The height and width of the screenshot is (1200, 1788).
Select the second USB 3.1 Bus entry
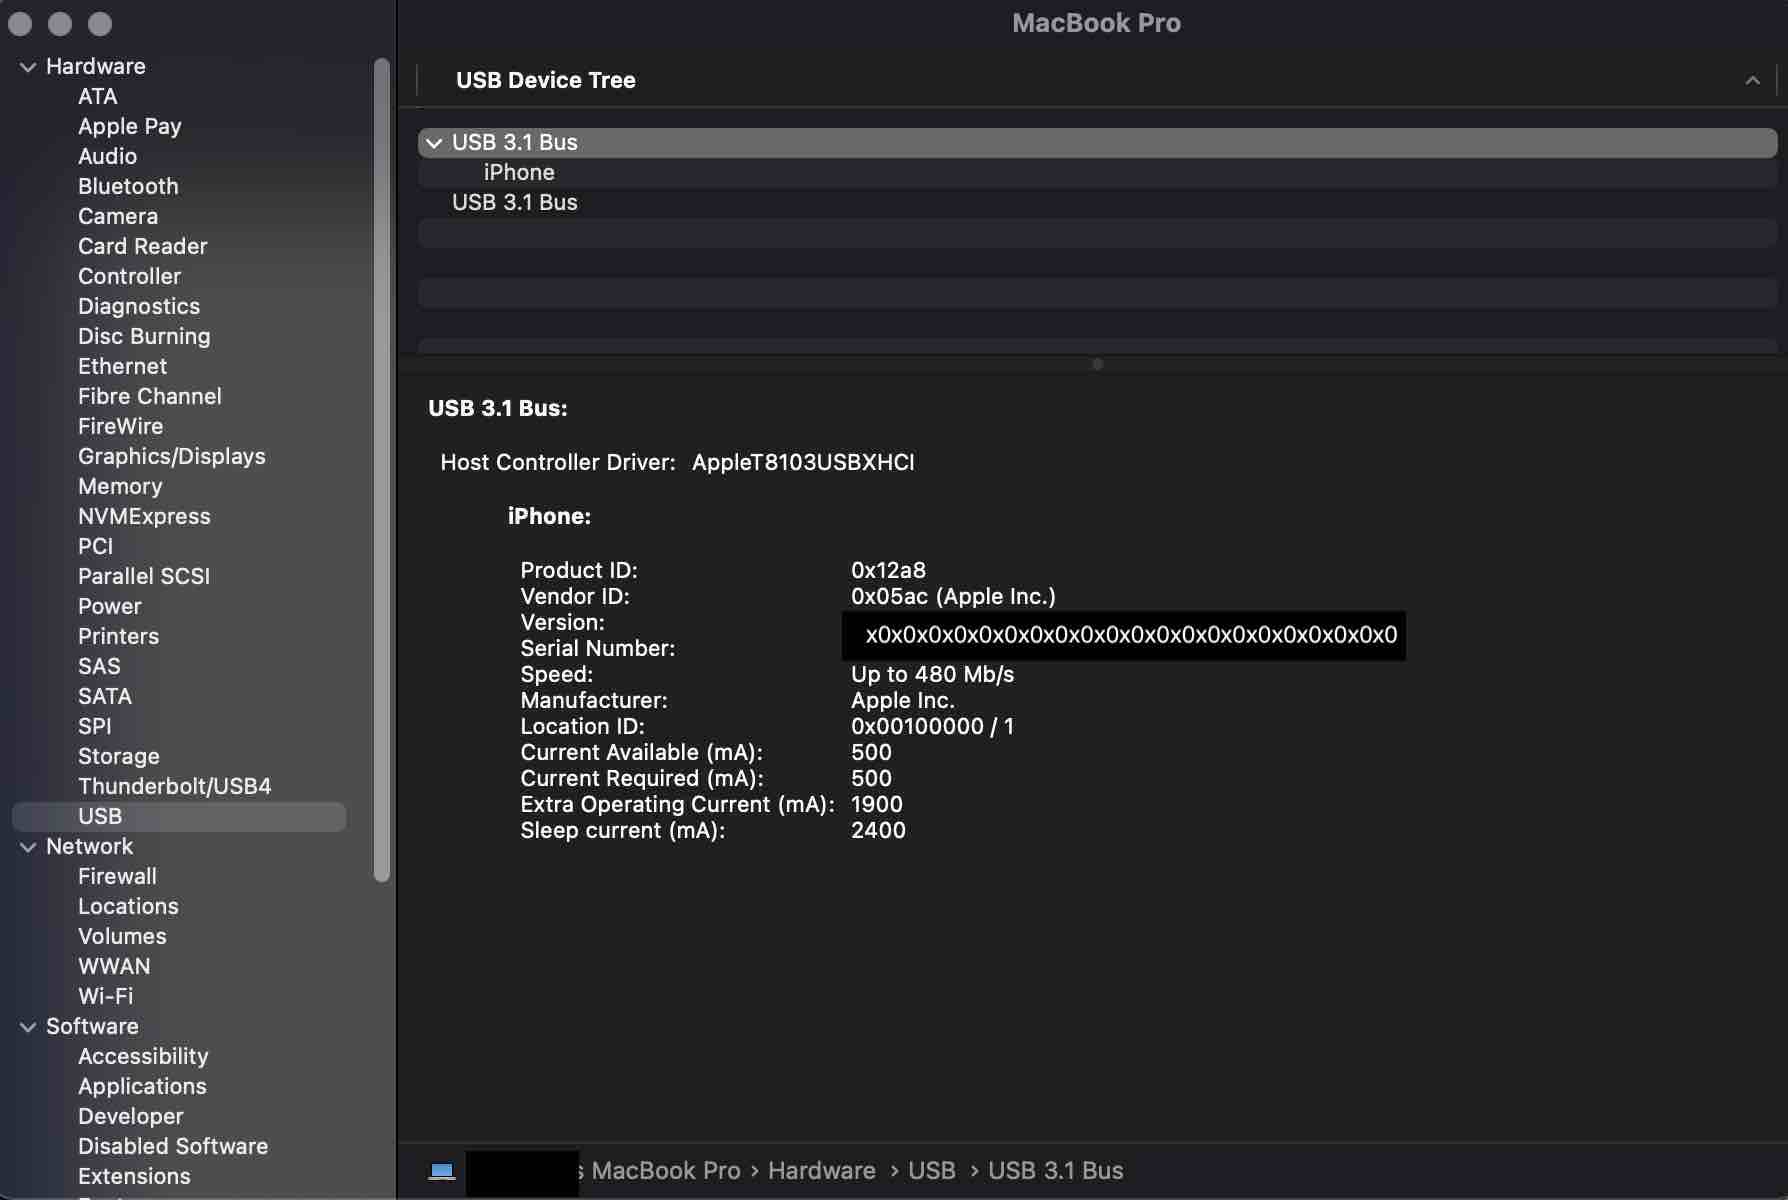(515, 202)
